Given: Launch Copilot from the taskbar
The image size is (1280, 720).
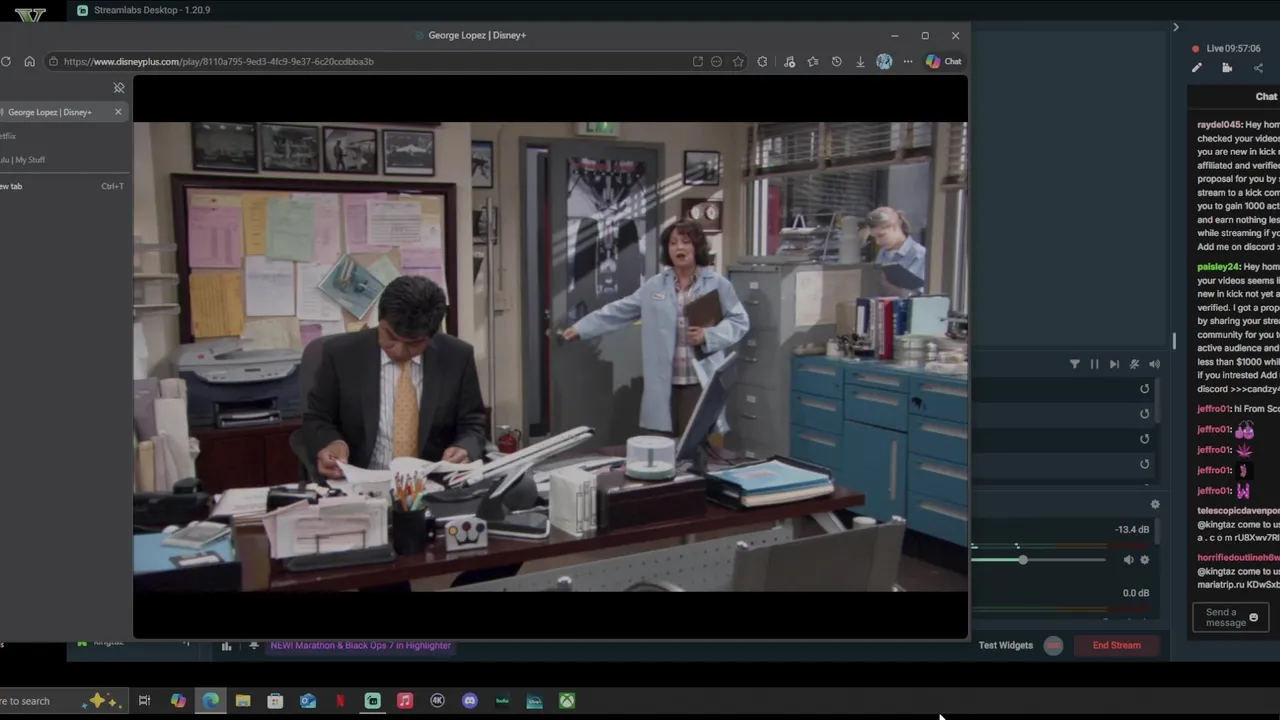Looking at the screenshot, I should [178, 701].
